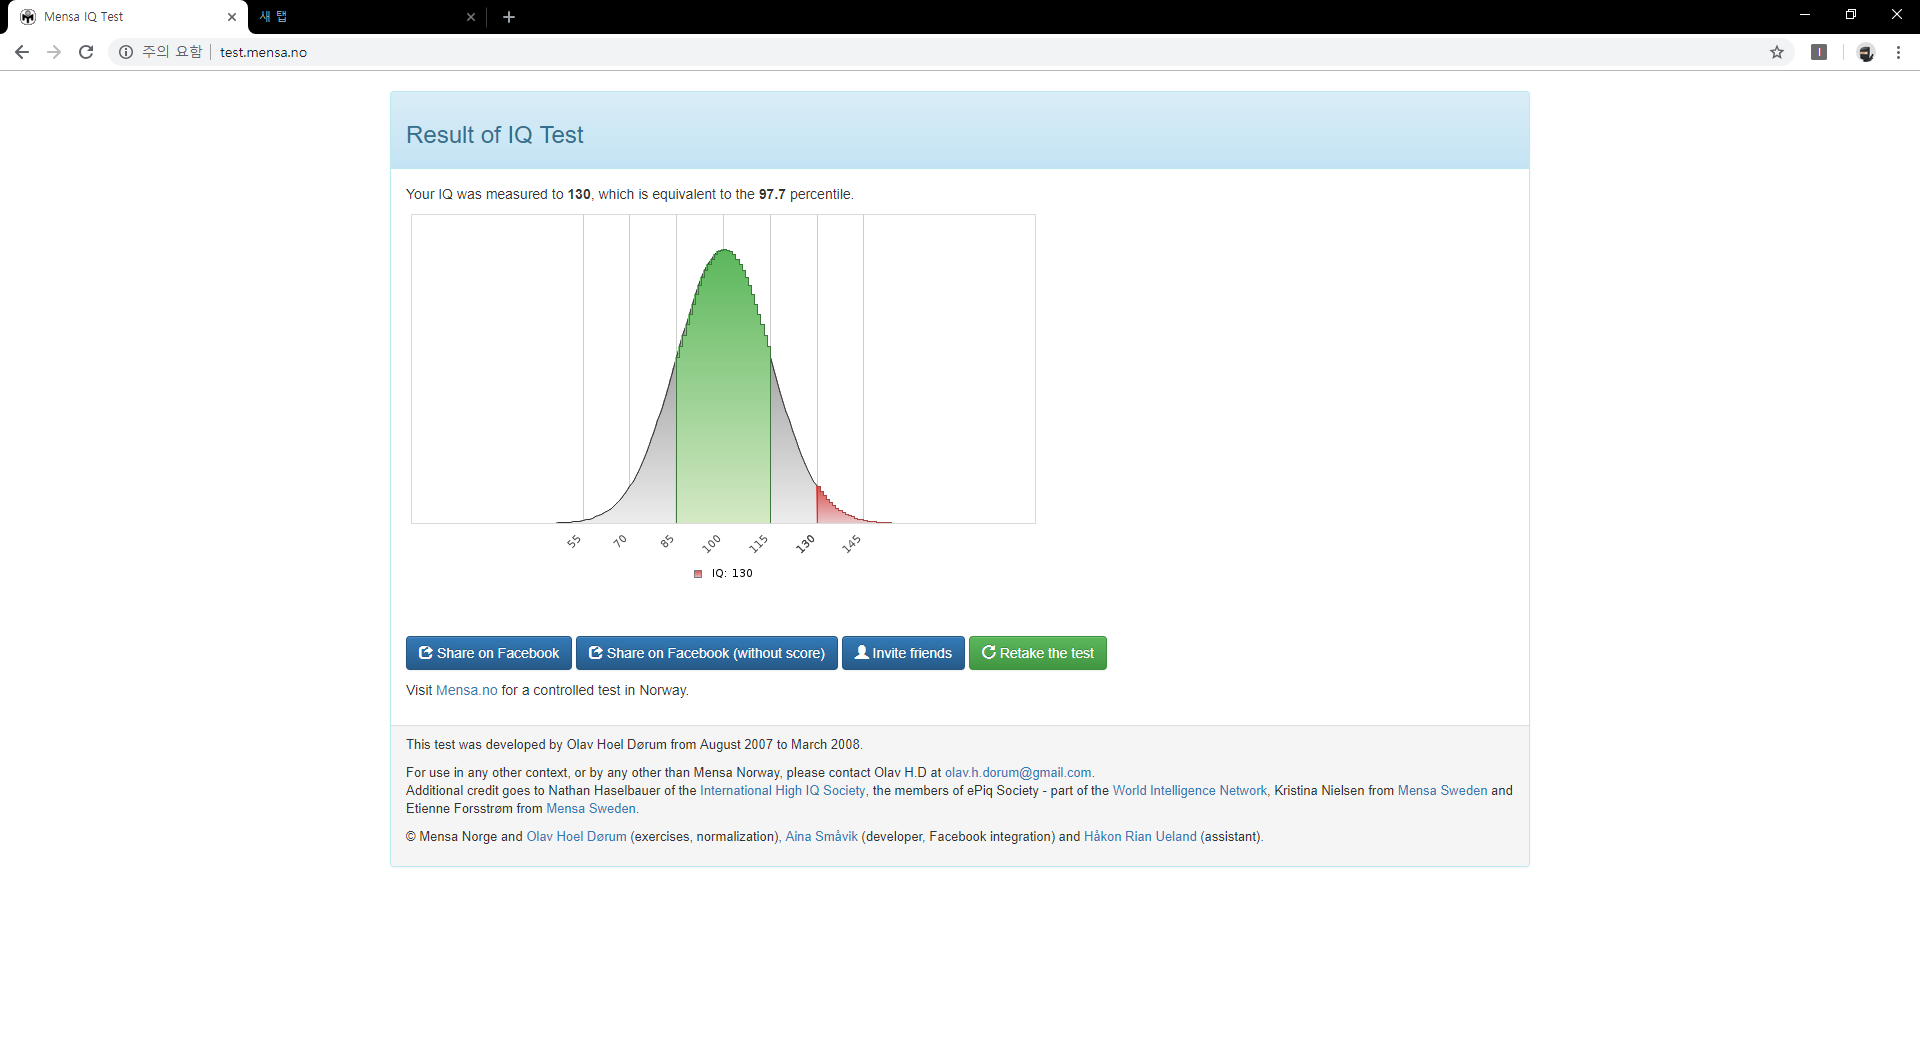1920x1037 pixels.
Task: Click the 100 axis label
Action: [712, 544]
